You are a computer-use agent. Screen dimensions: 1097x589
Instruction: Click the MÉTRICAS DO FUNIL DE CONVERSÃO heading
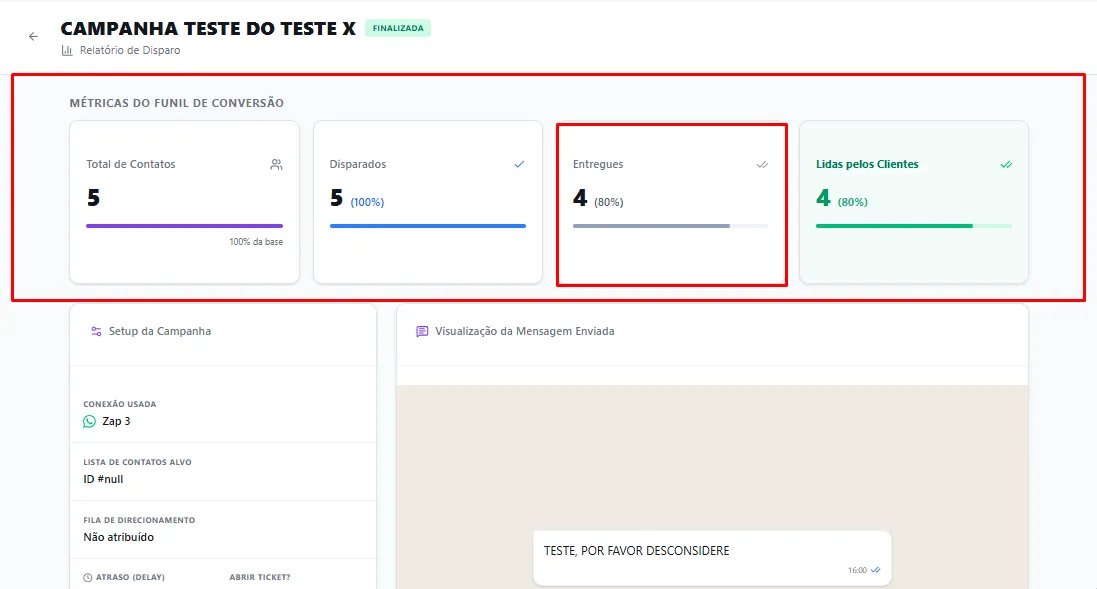coord(176,103)
